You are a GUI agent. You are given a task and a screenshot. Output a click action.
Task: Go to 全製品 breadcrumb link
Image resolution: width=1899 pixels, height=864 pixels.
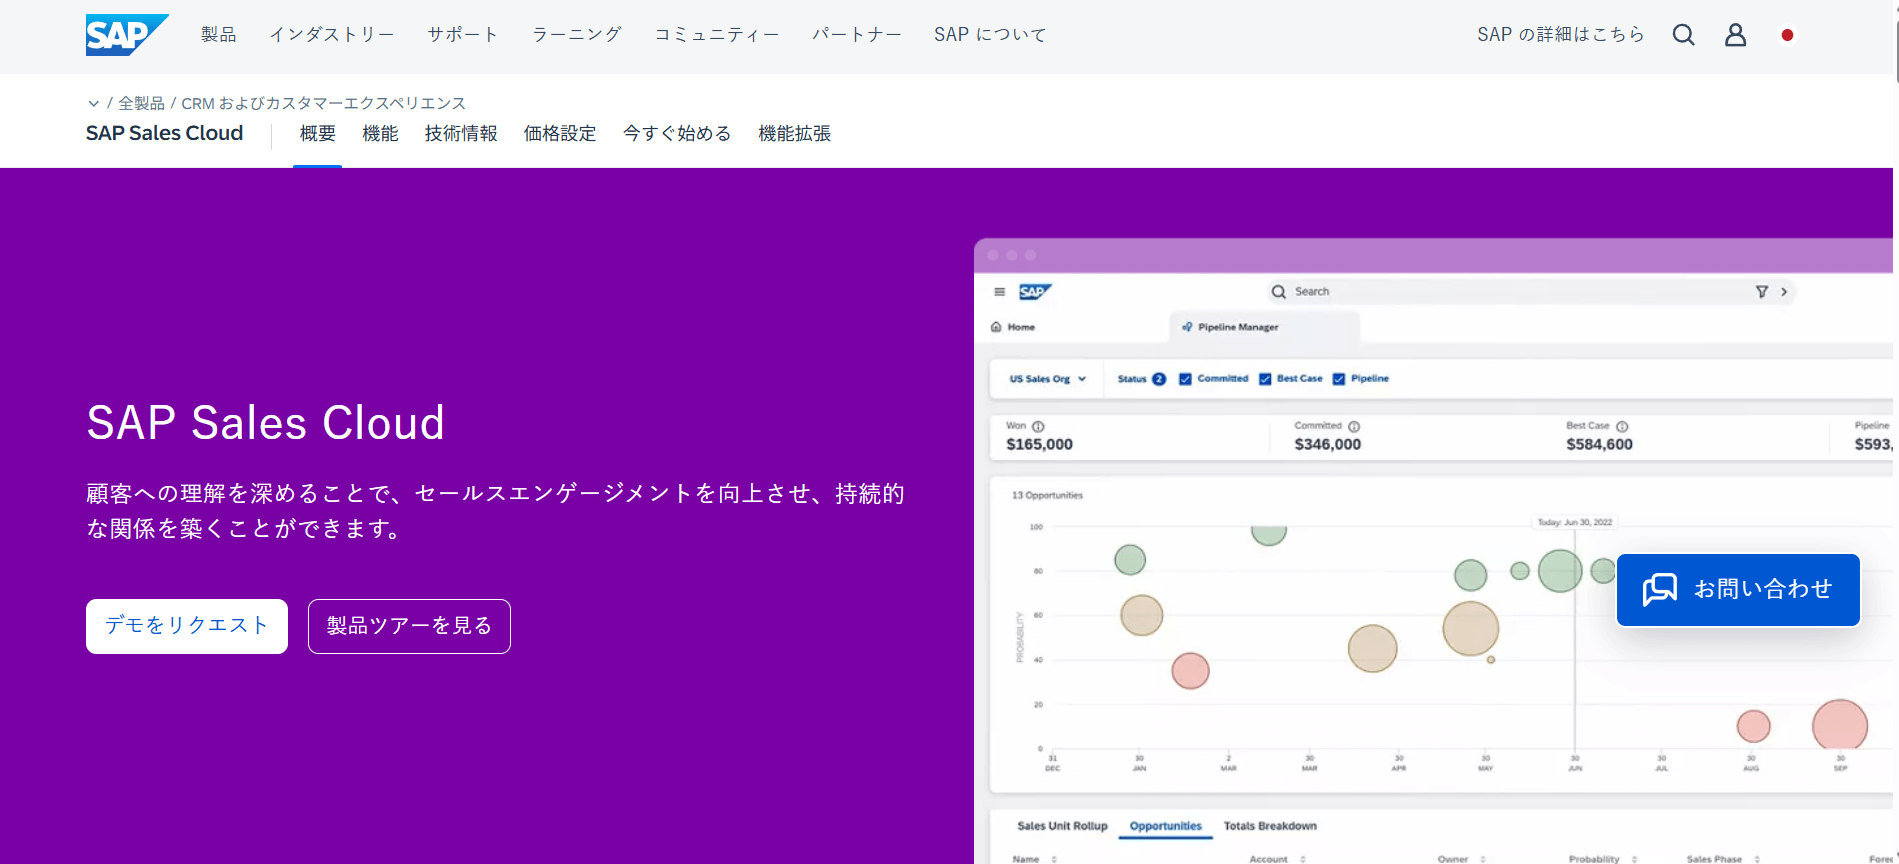pyautogui.click(x=141, y=103)
